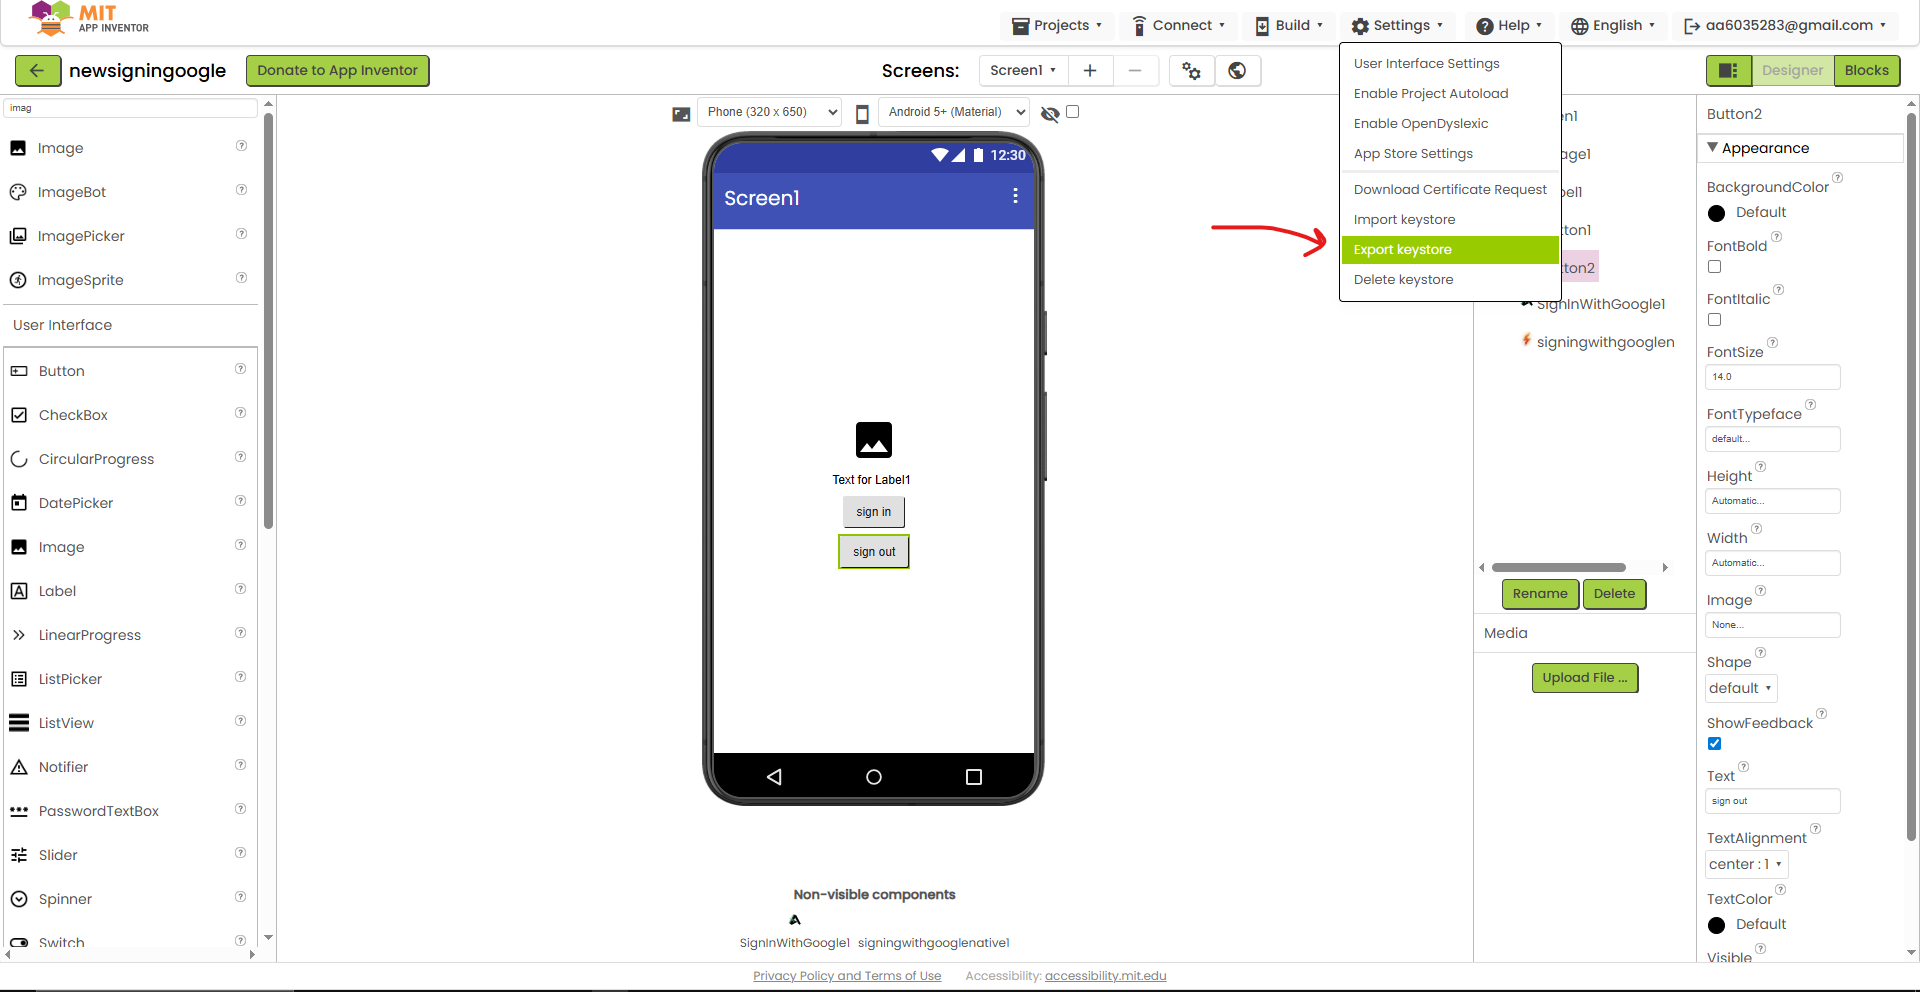
Task: Select the ListView component icon
Action: tap(19, 723)
